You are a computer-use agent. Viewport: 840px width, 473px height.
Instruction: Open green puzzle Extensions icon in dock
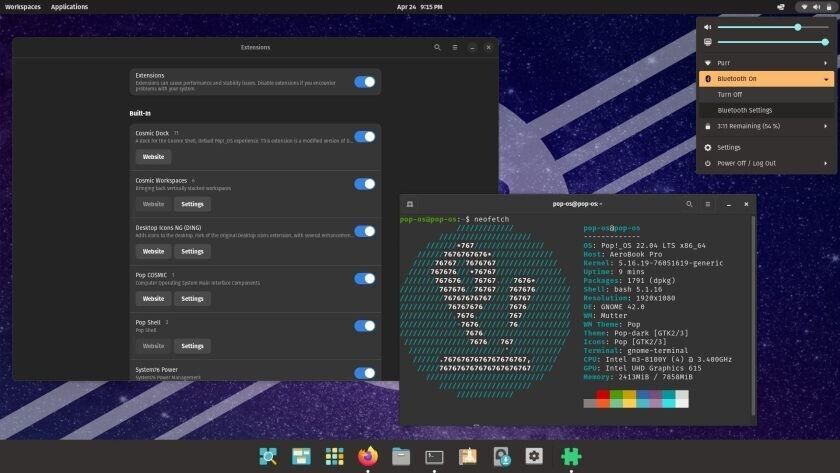tap(571, 456)
